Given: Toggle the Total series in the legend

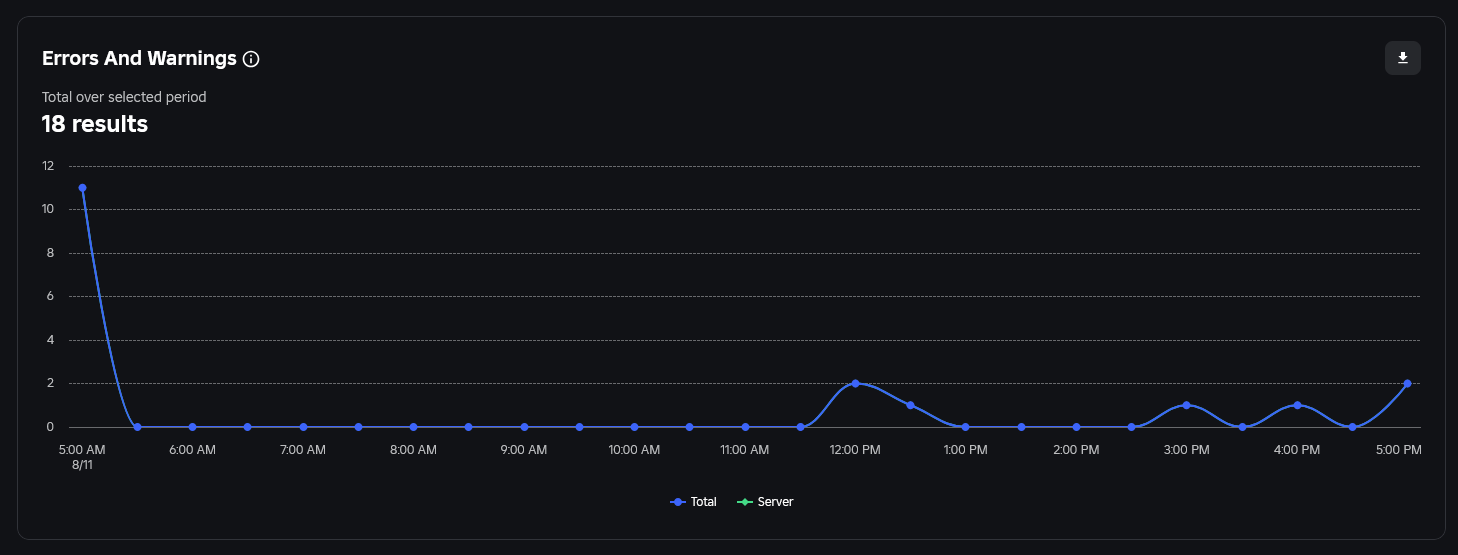Looking at the screenshot, I should click(693, 502).
